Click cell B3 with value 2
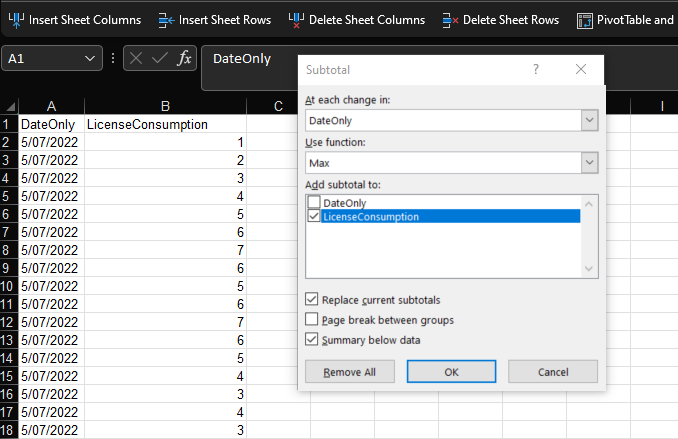The image size is (678, 439). [x=165, y=160]
